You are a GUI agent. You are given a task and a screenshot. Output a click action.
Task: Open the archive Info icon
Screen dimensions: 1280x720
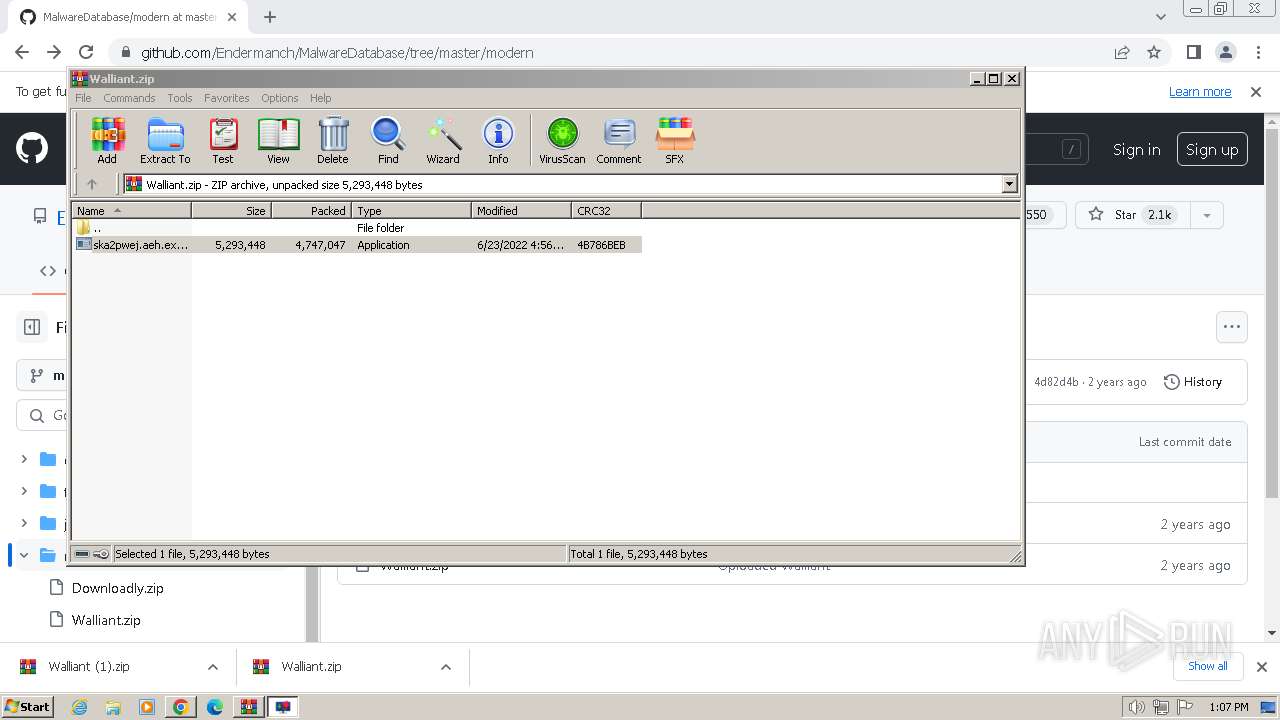(x=498, y=140)
